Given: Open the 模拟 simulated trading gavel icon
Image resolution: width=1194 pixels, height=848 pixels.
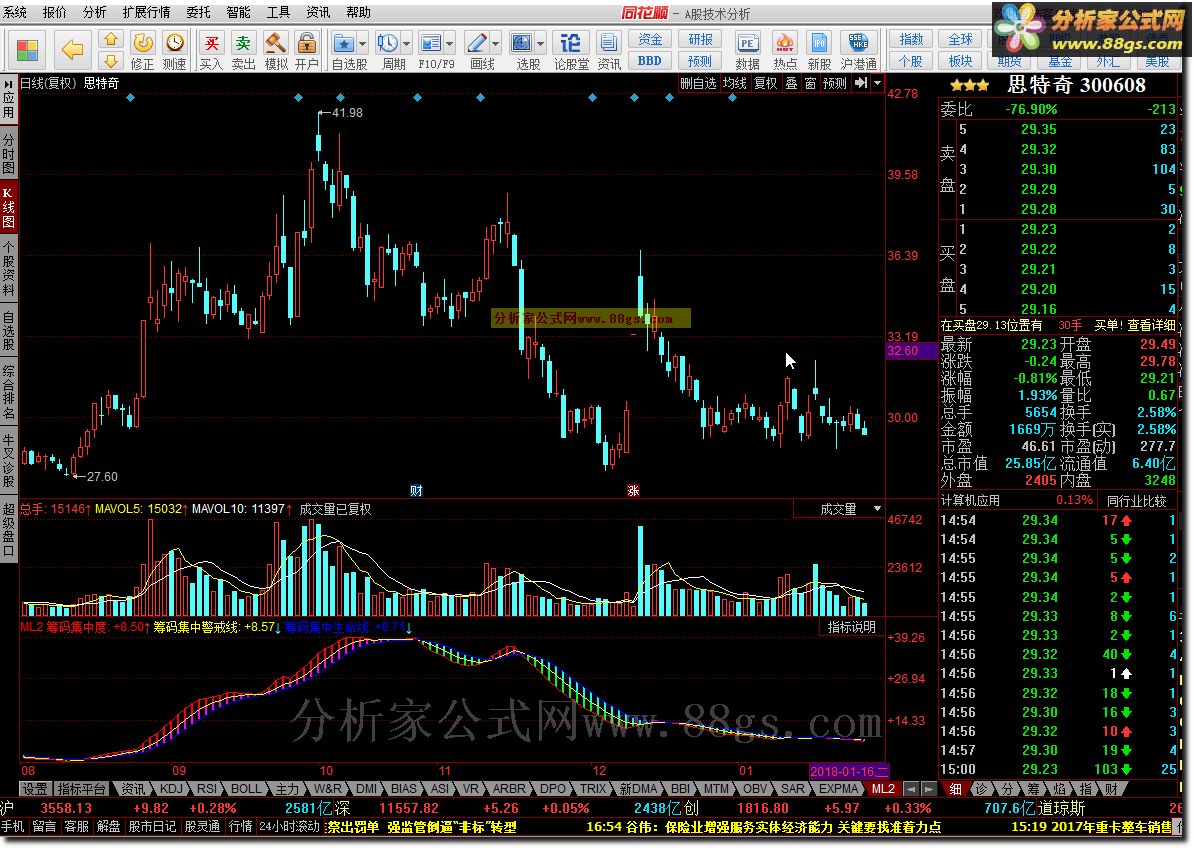Looking at the screenshot, I should [276, 51].
